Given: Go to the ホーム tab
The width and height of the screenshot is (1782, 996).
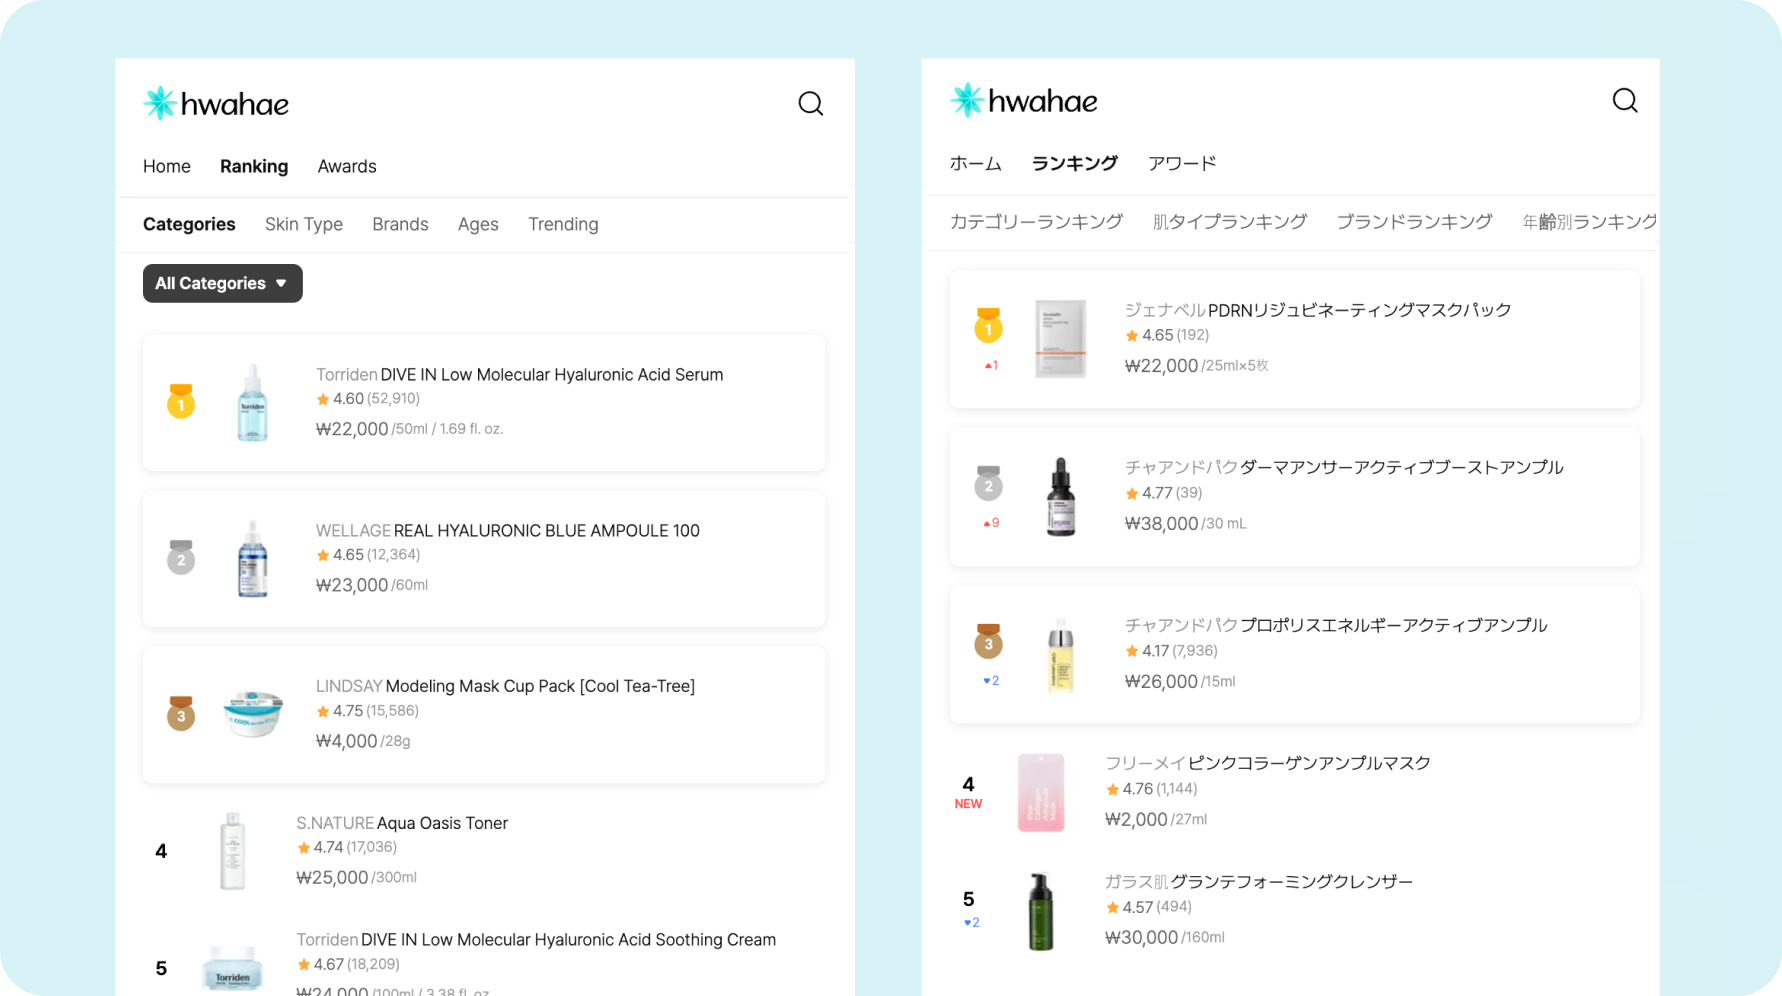Looking at the screenshot, I should click(975, 163).
